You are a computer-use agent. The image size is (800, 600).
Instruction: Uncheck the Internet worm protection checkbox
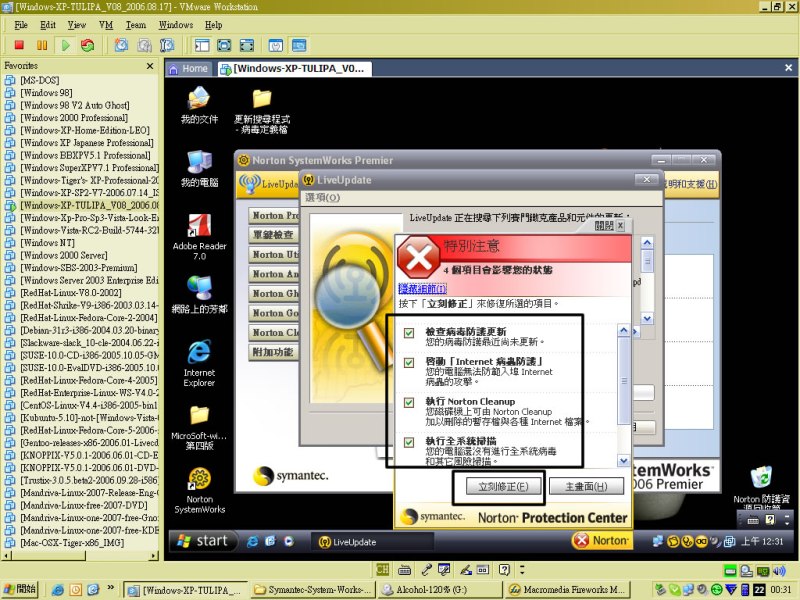409,363
